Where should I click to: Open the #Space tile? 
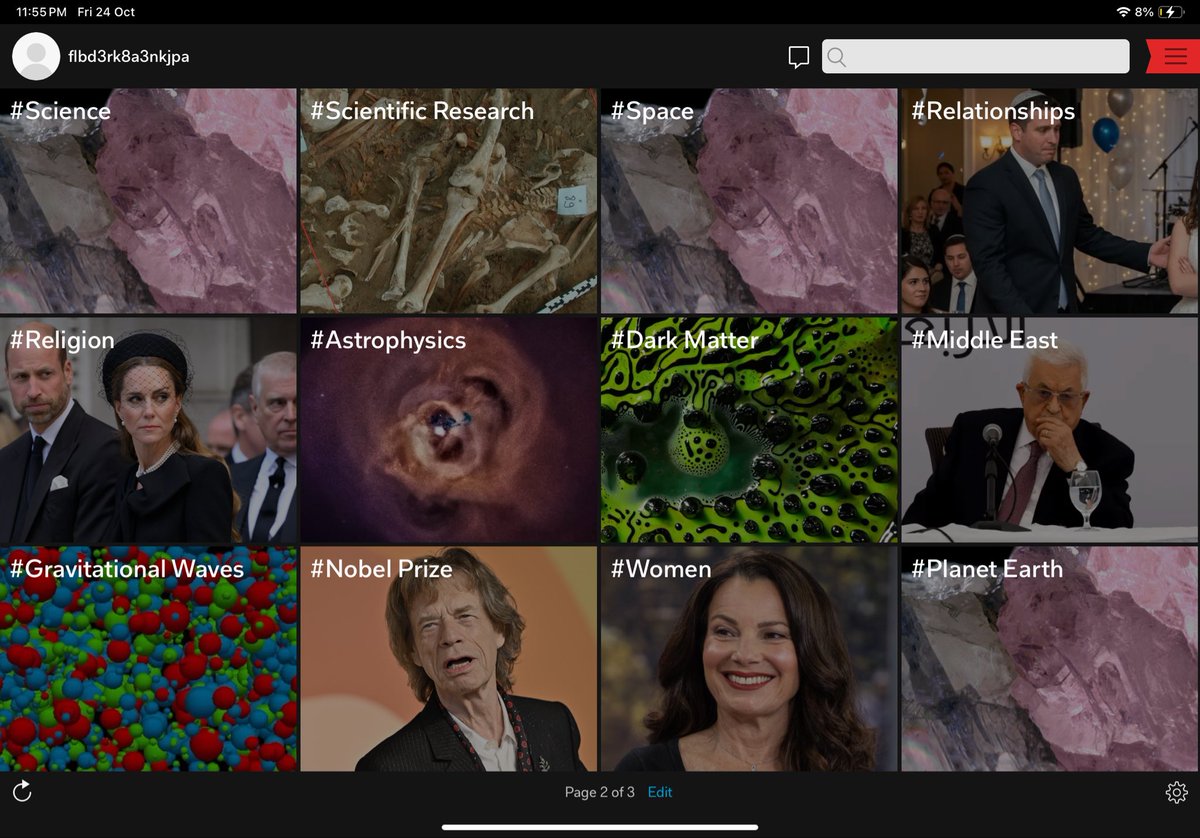[749, 201]
